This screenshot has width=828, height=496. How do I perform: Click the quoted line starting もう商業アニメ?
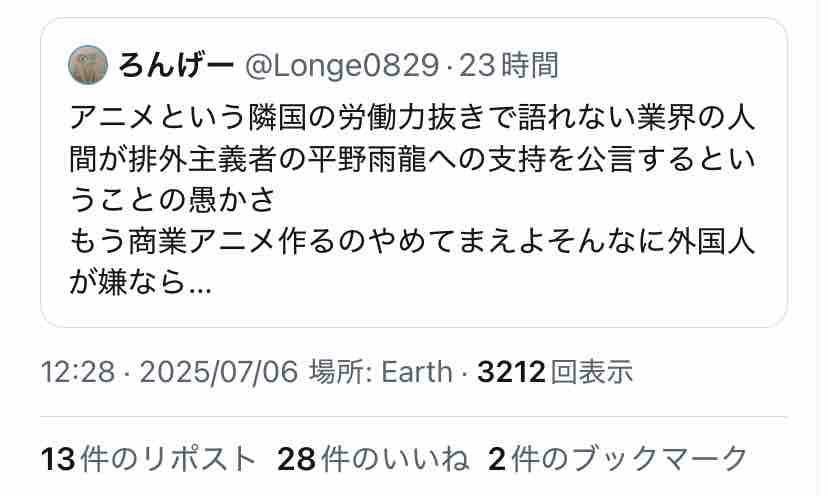pyautogui.click(x=412, y=242)
